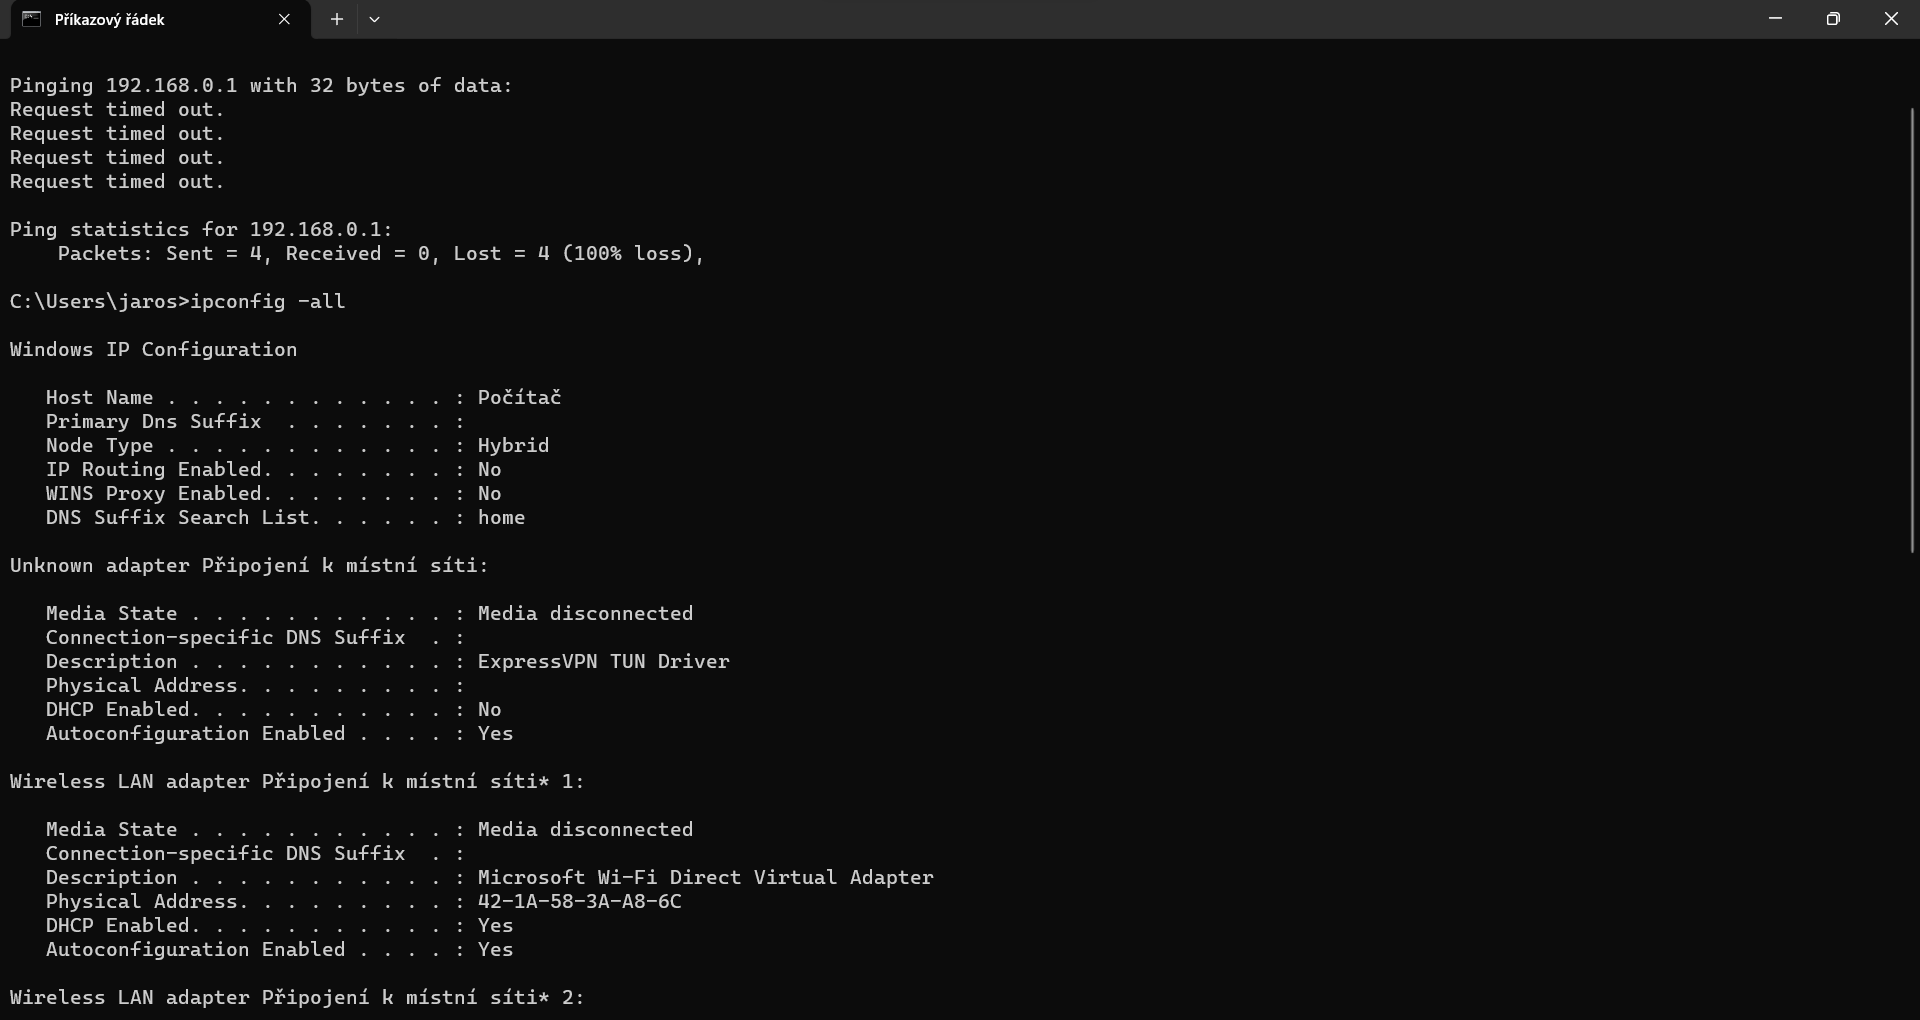
Task: Click the DNS suffix value home
Action: click(x=501, y=518)
